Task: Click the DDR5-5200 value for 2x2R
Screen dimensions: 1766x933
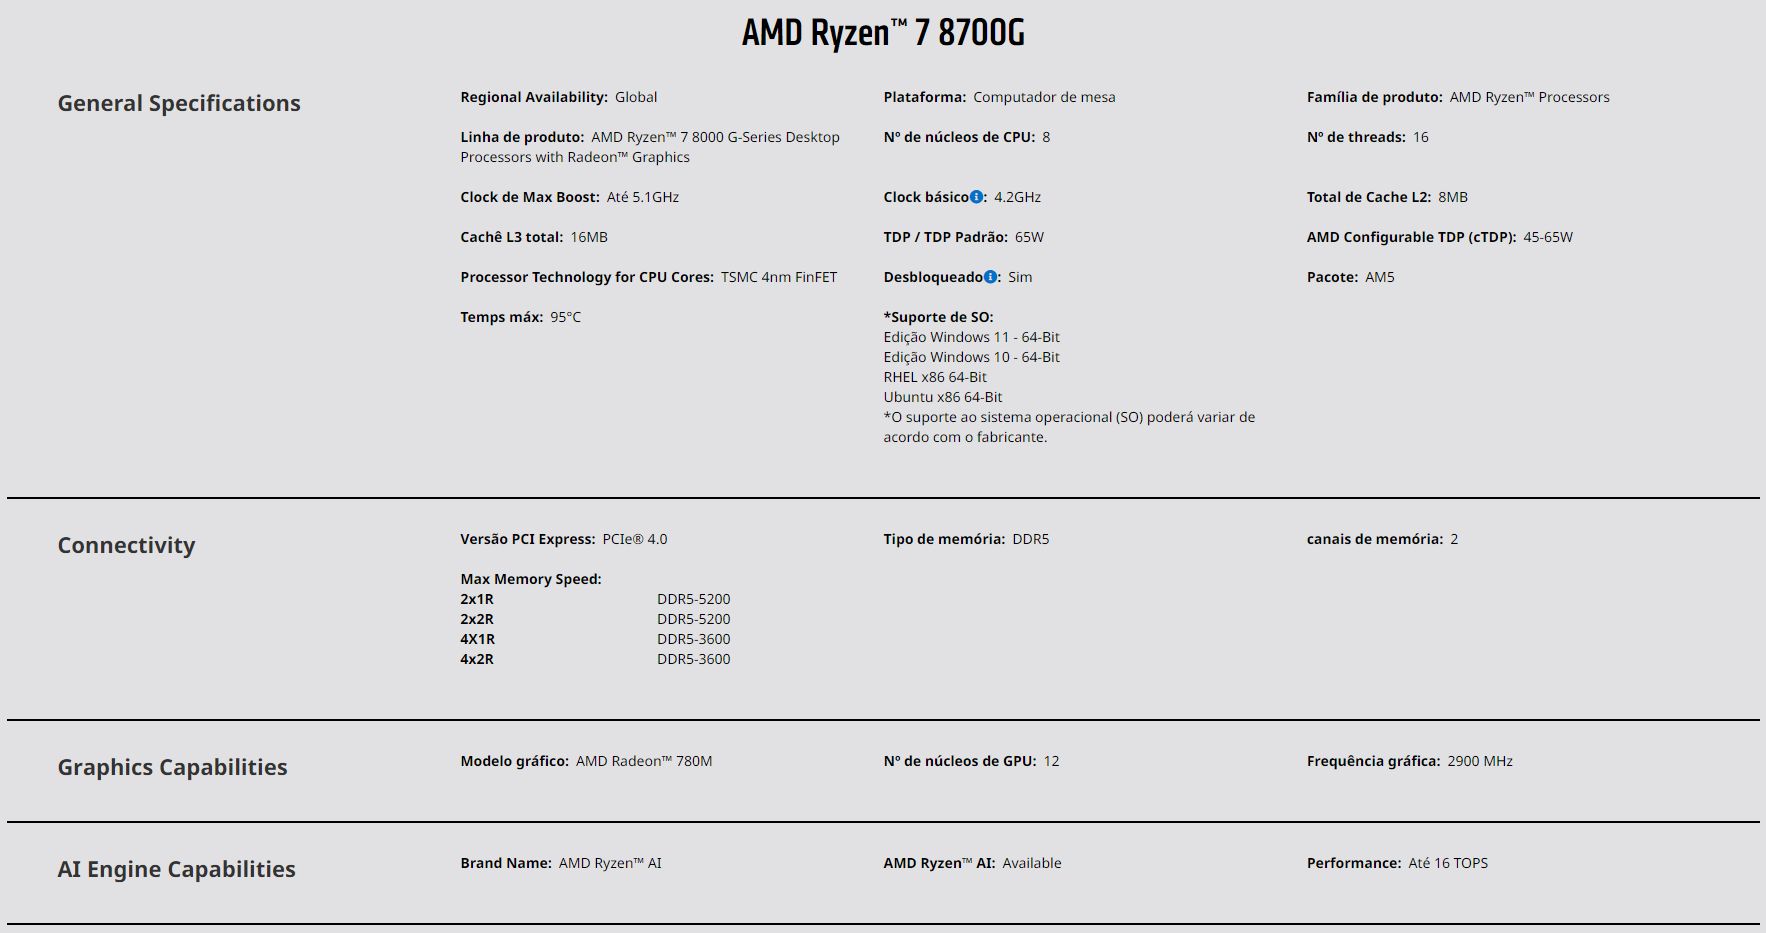Action: (x=694, y=619)
